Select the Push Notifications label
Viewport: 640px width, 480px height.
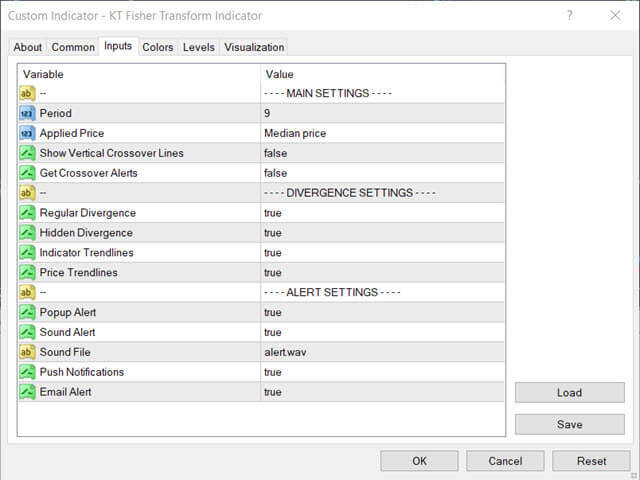point(82,372)
